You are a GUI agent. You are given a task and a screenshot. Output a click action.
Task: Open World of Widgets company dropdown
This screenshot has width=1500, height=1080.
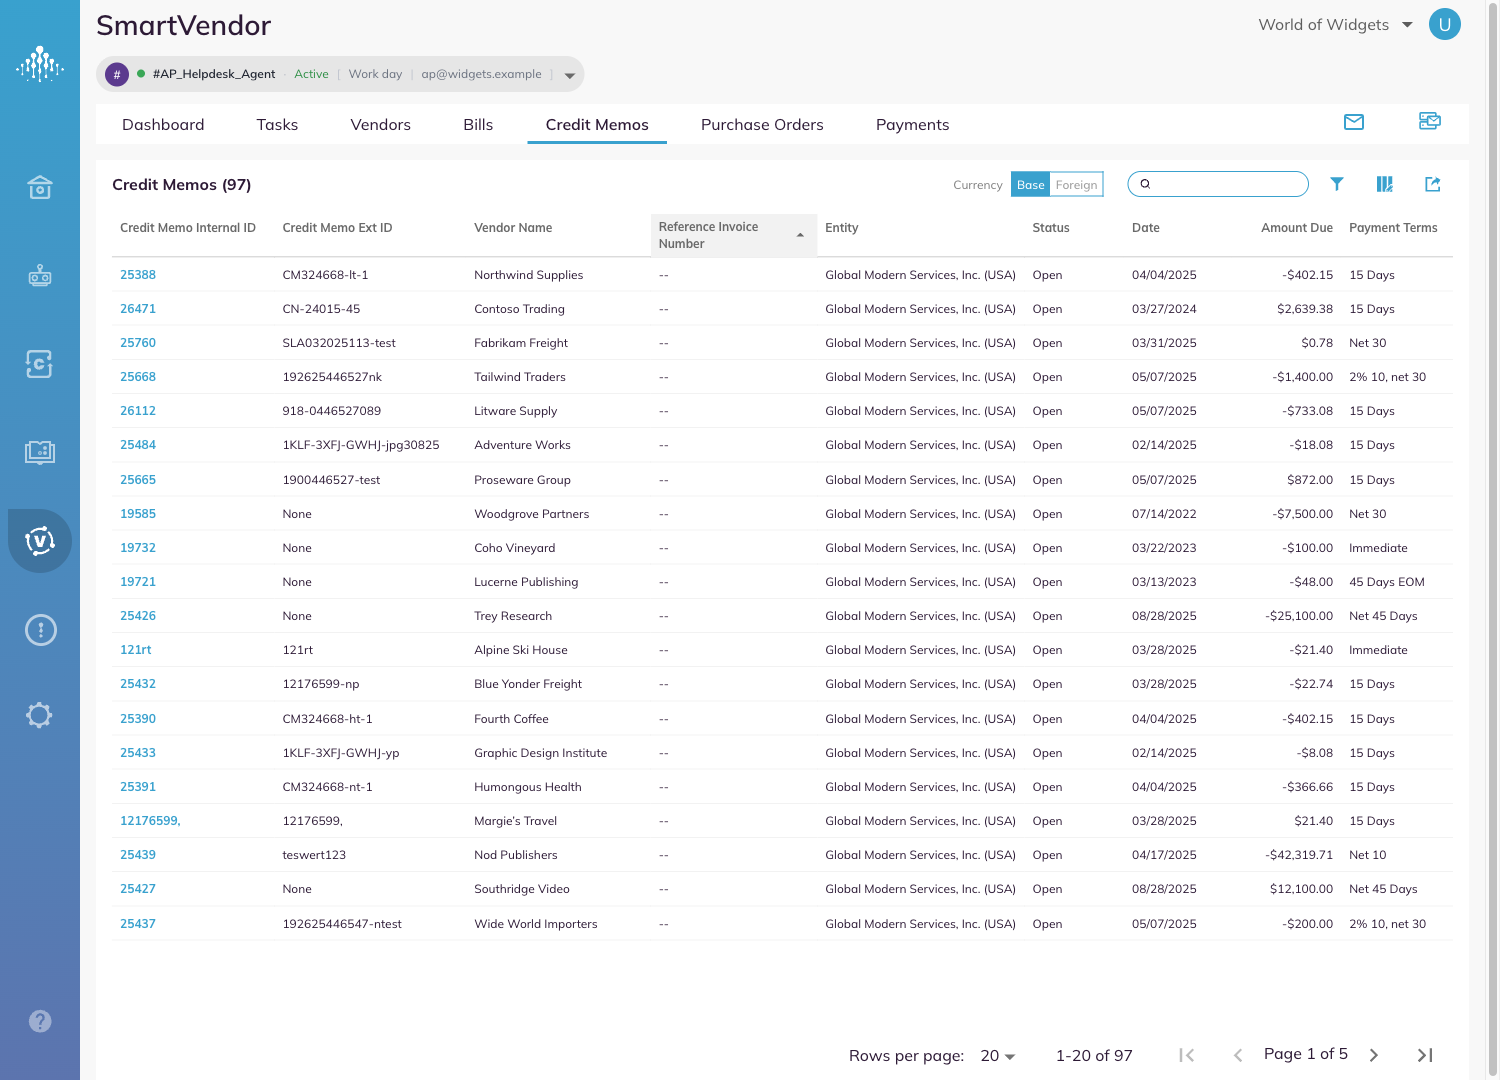coord(1335,25)
